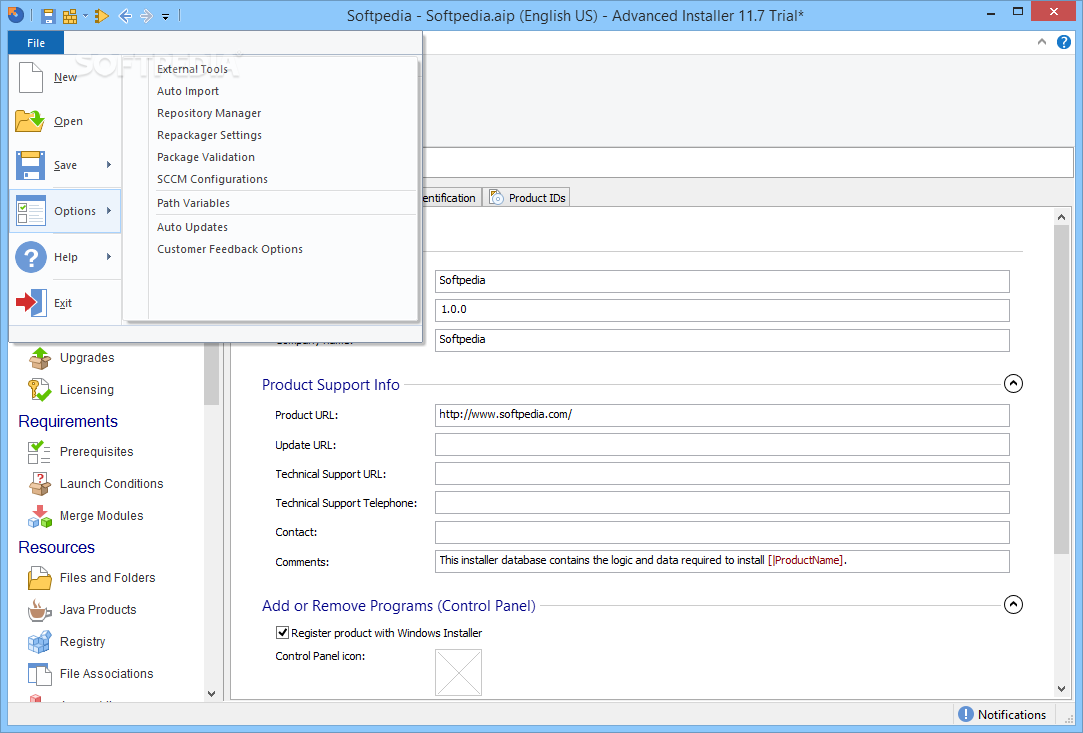The width and height of the screenshot is (1083, 733).
Task: Click the Update URL input field
Action: 722,445
